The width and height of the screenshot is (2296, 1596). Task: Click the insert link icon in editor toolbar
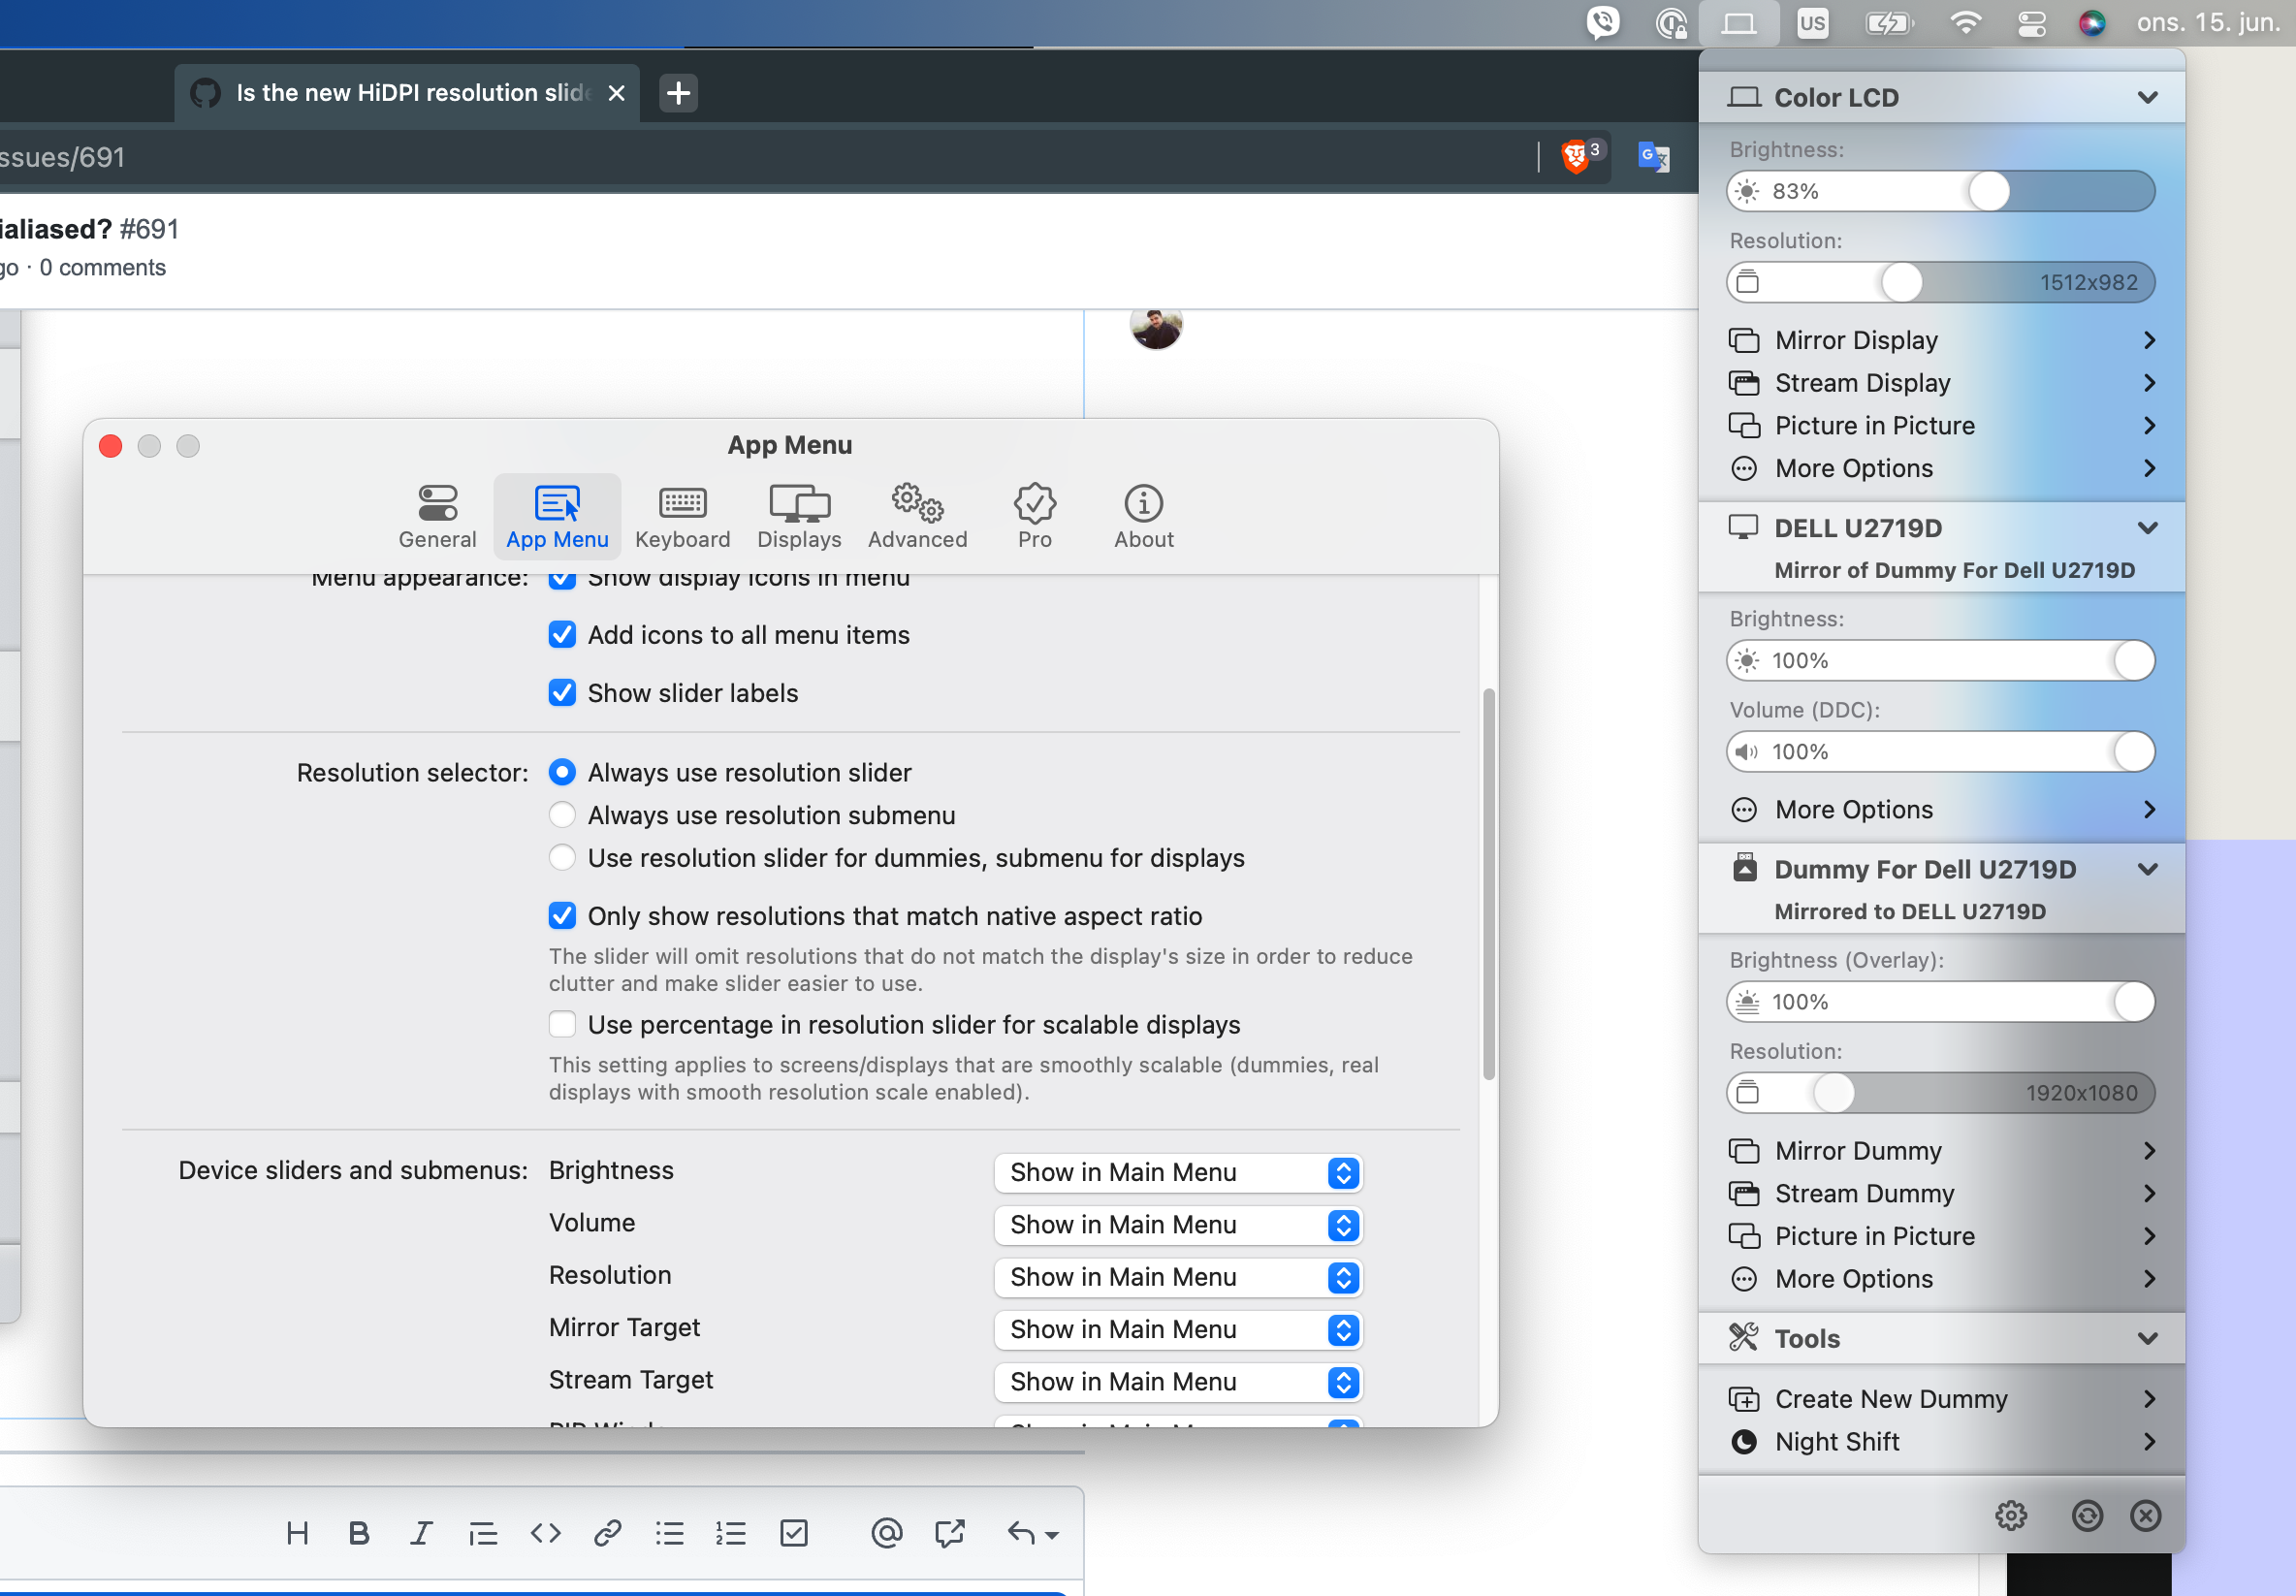click(607, 1533)
